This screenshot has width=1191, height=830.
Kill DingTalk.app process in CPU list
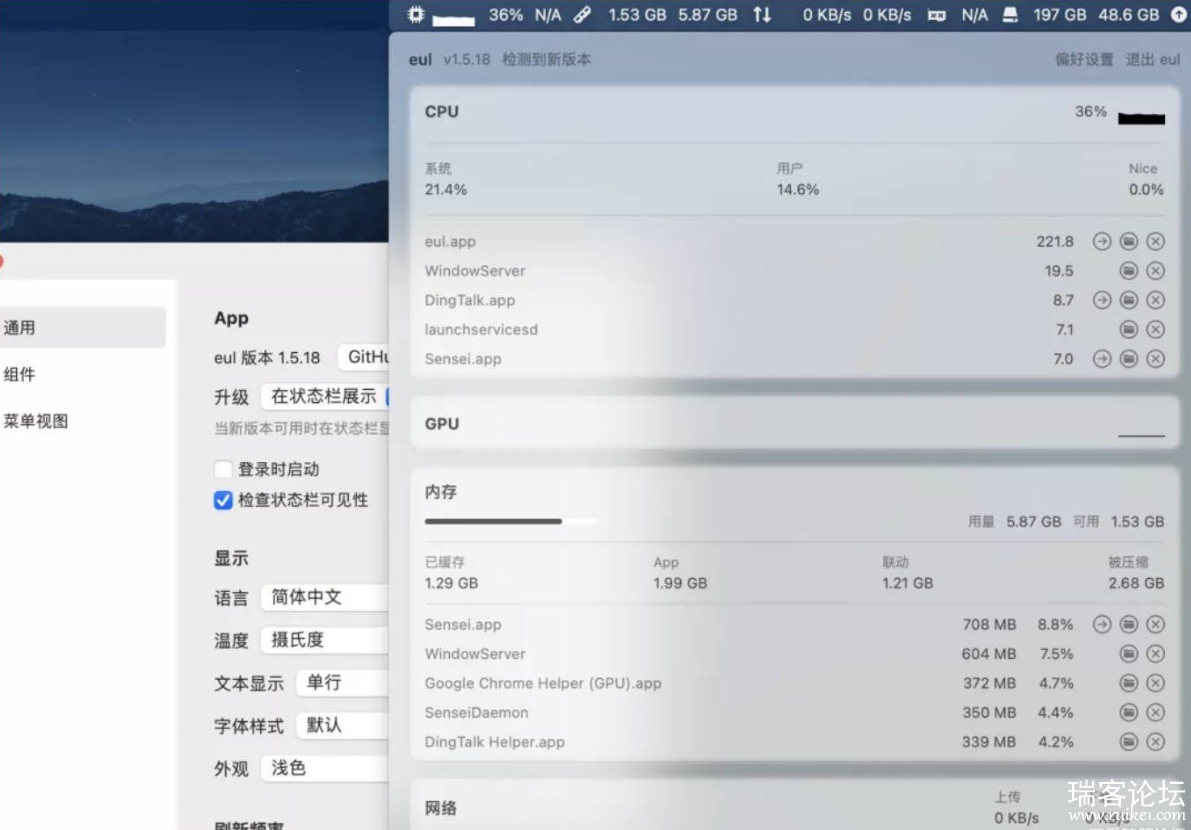point(1155,300)
